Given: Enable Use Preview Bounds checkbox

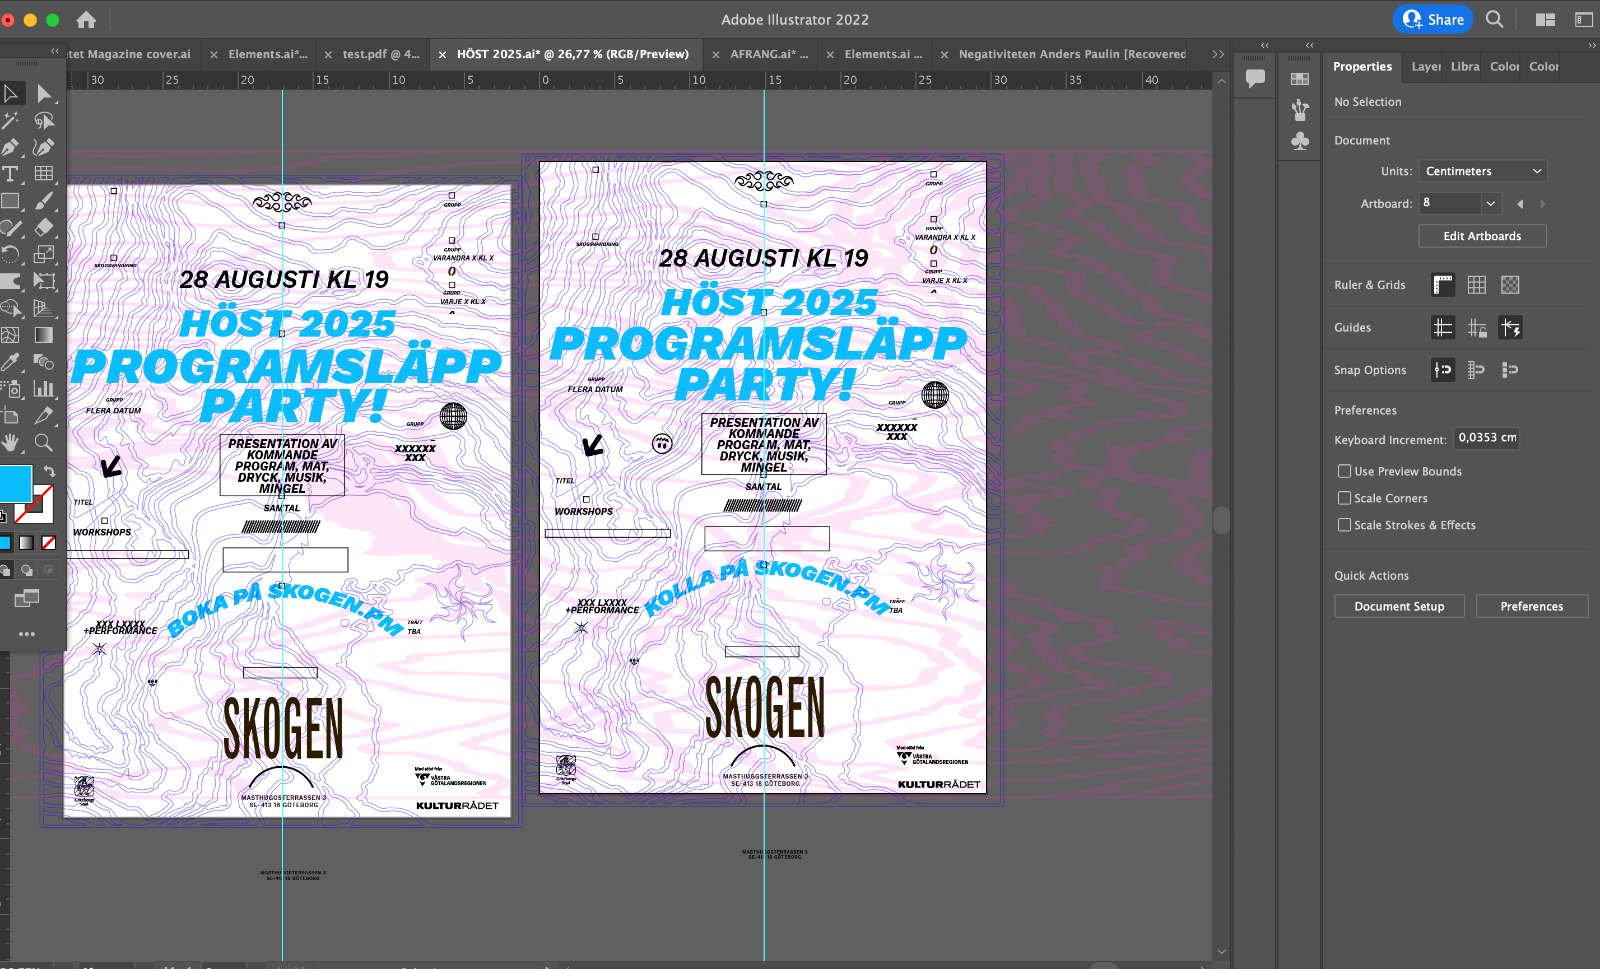Looking at the screenshot, I should pyautogui.click(x=1344, y=471).
